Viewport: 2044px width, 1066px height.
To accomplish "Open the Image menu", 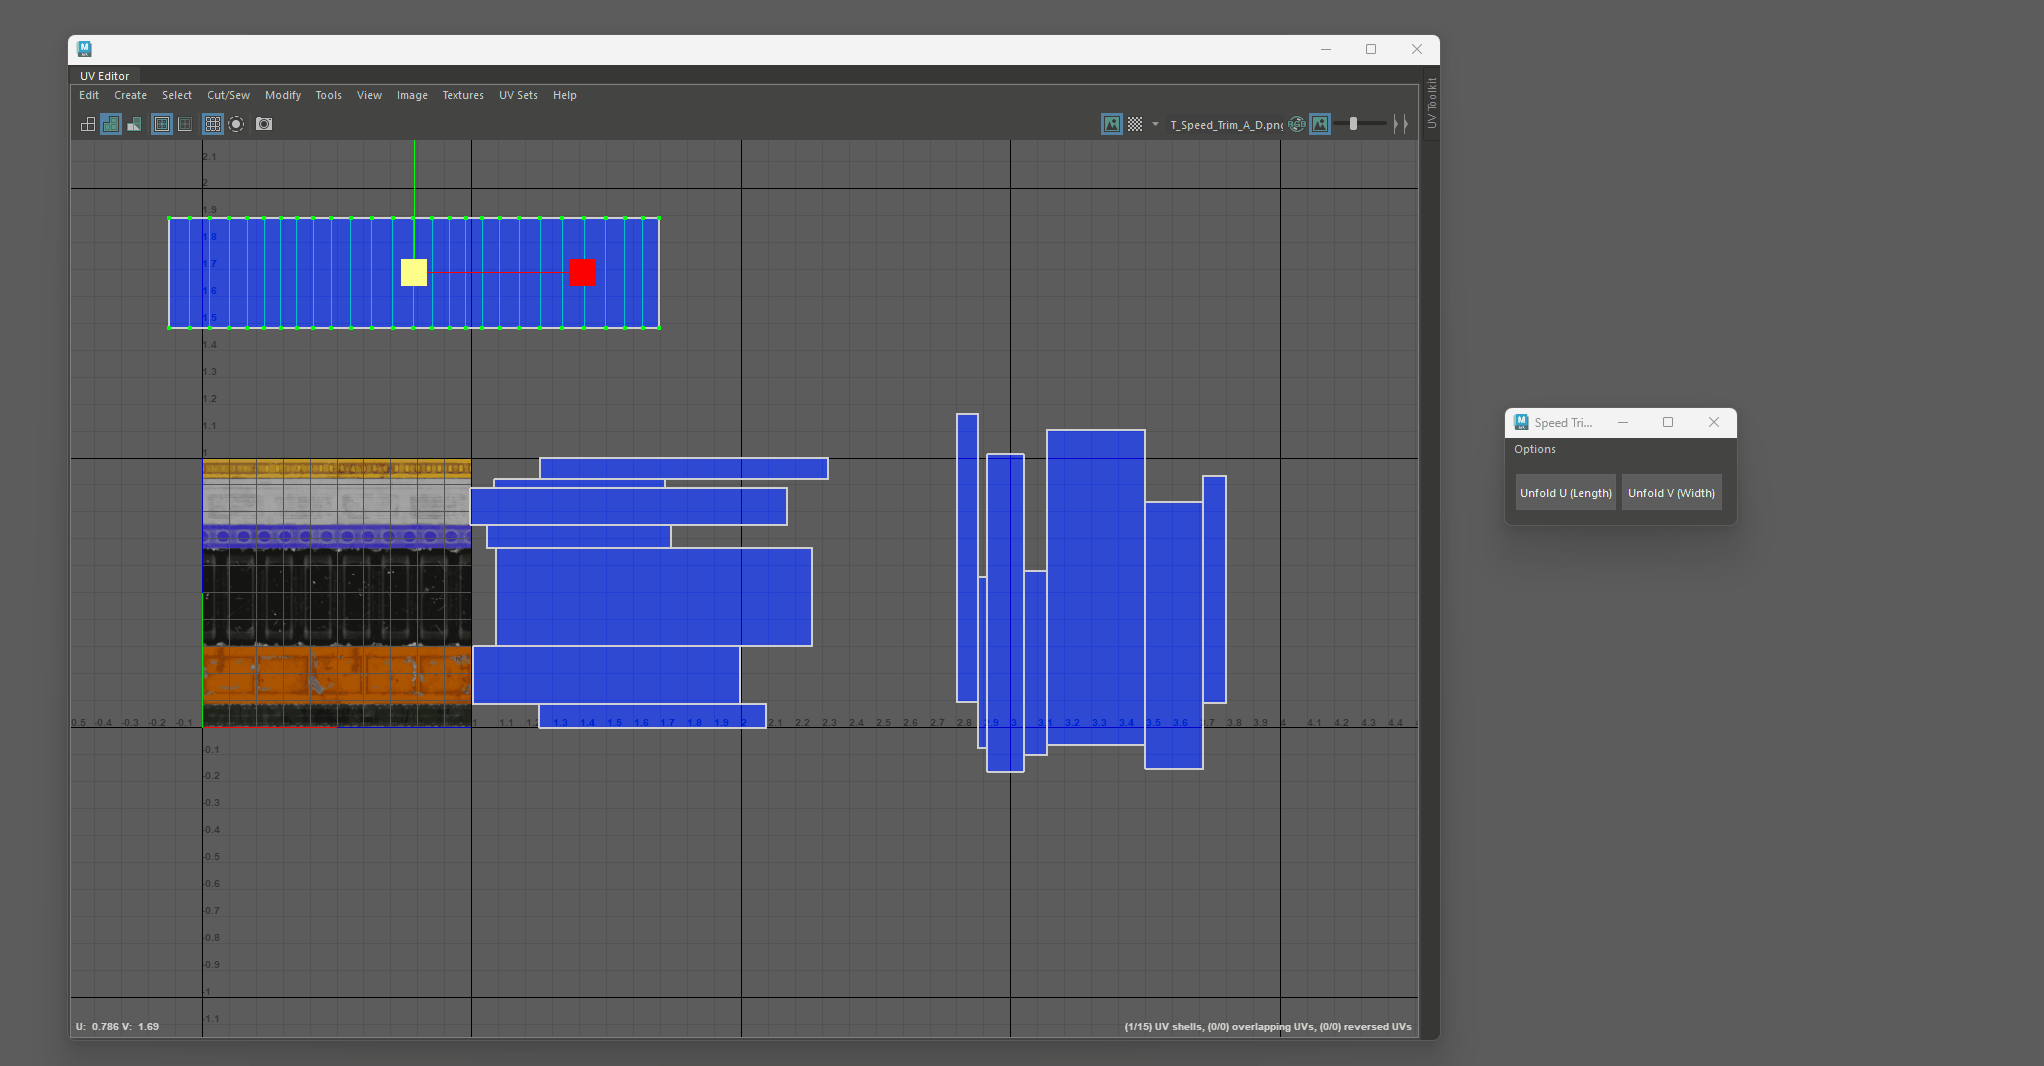I will (x=412, y=95).
